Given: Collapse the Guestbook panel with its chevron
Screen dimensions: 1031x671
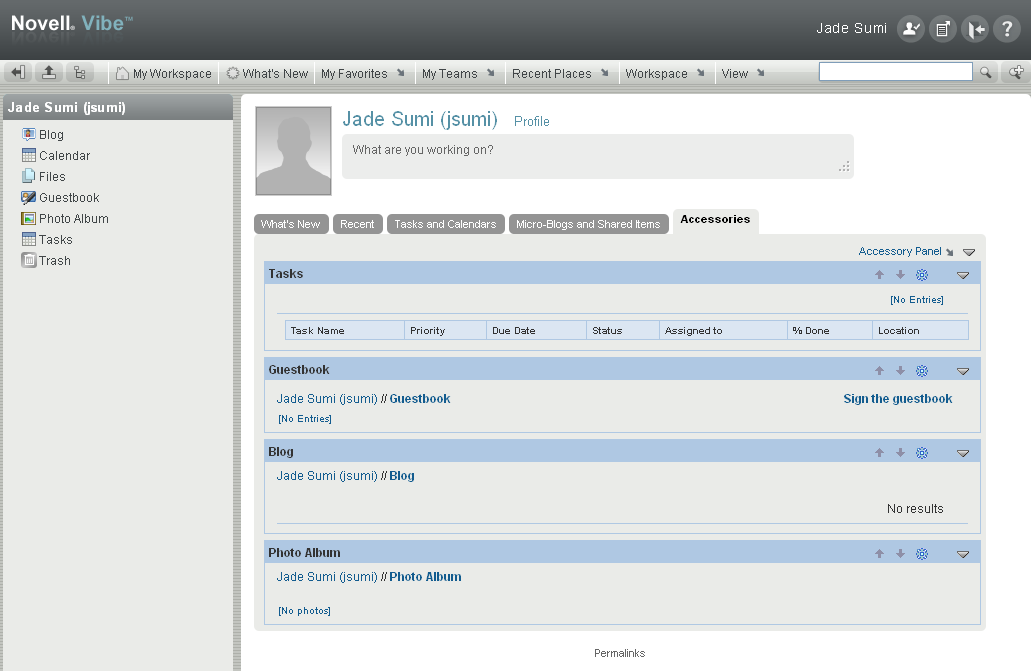Looking at the screenshot, I should pos(963,370).
